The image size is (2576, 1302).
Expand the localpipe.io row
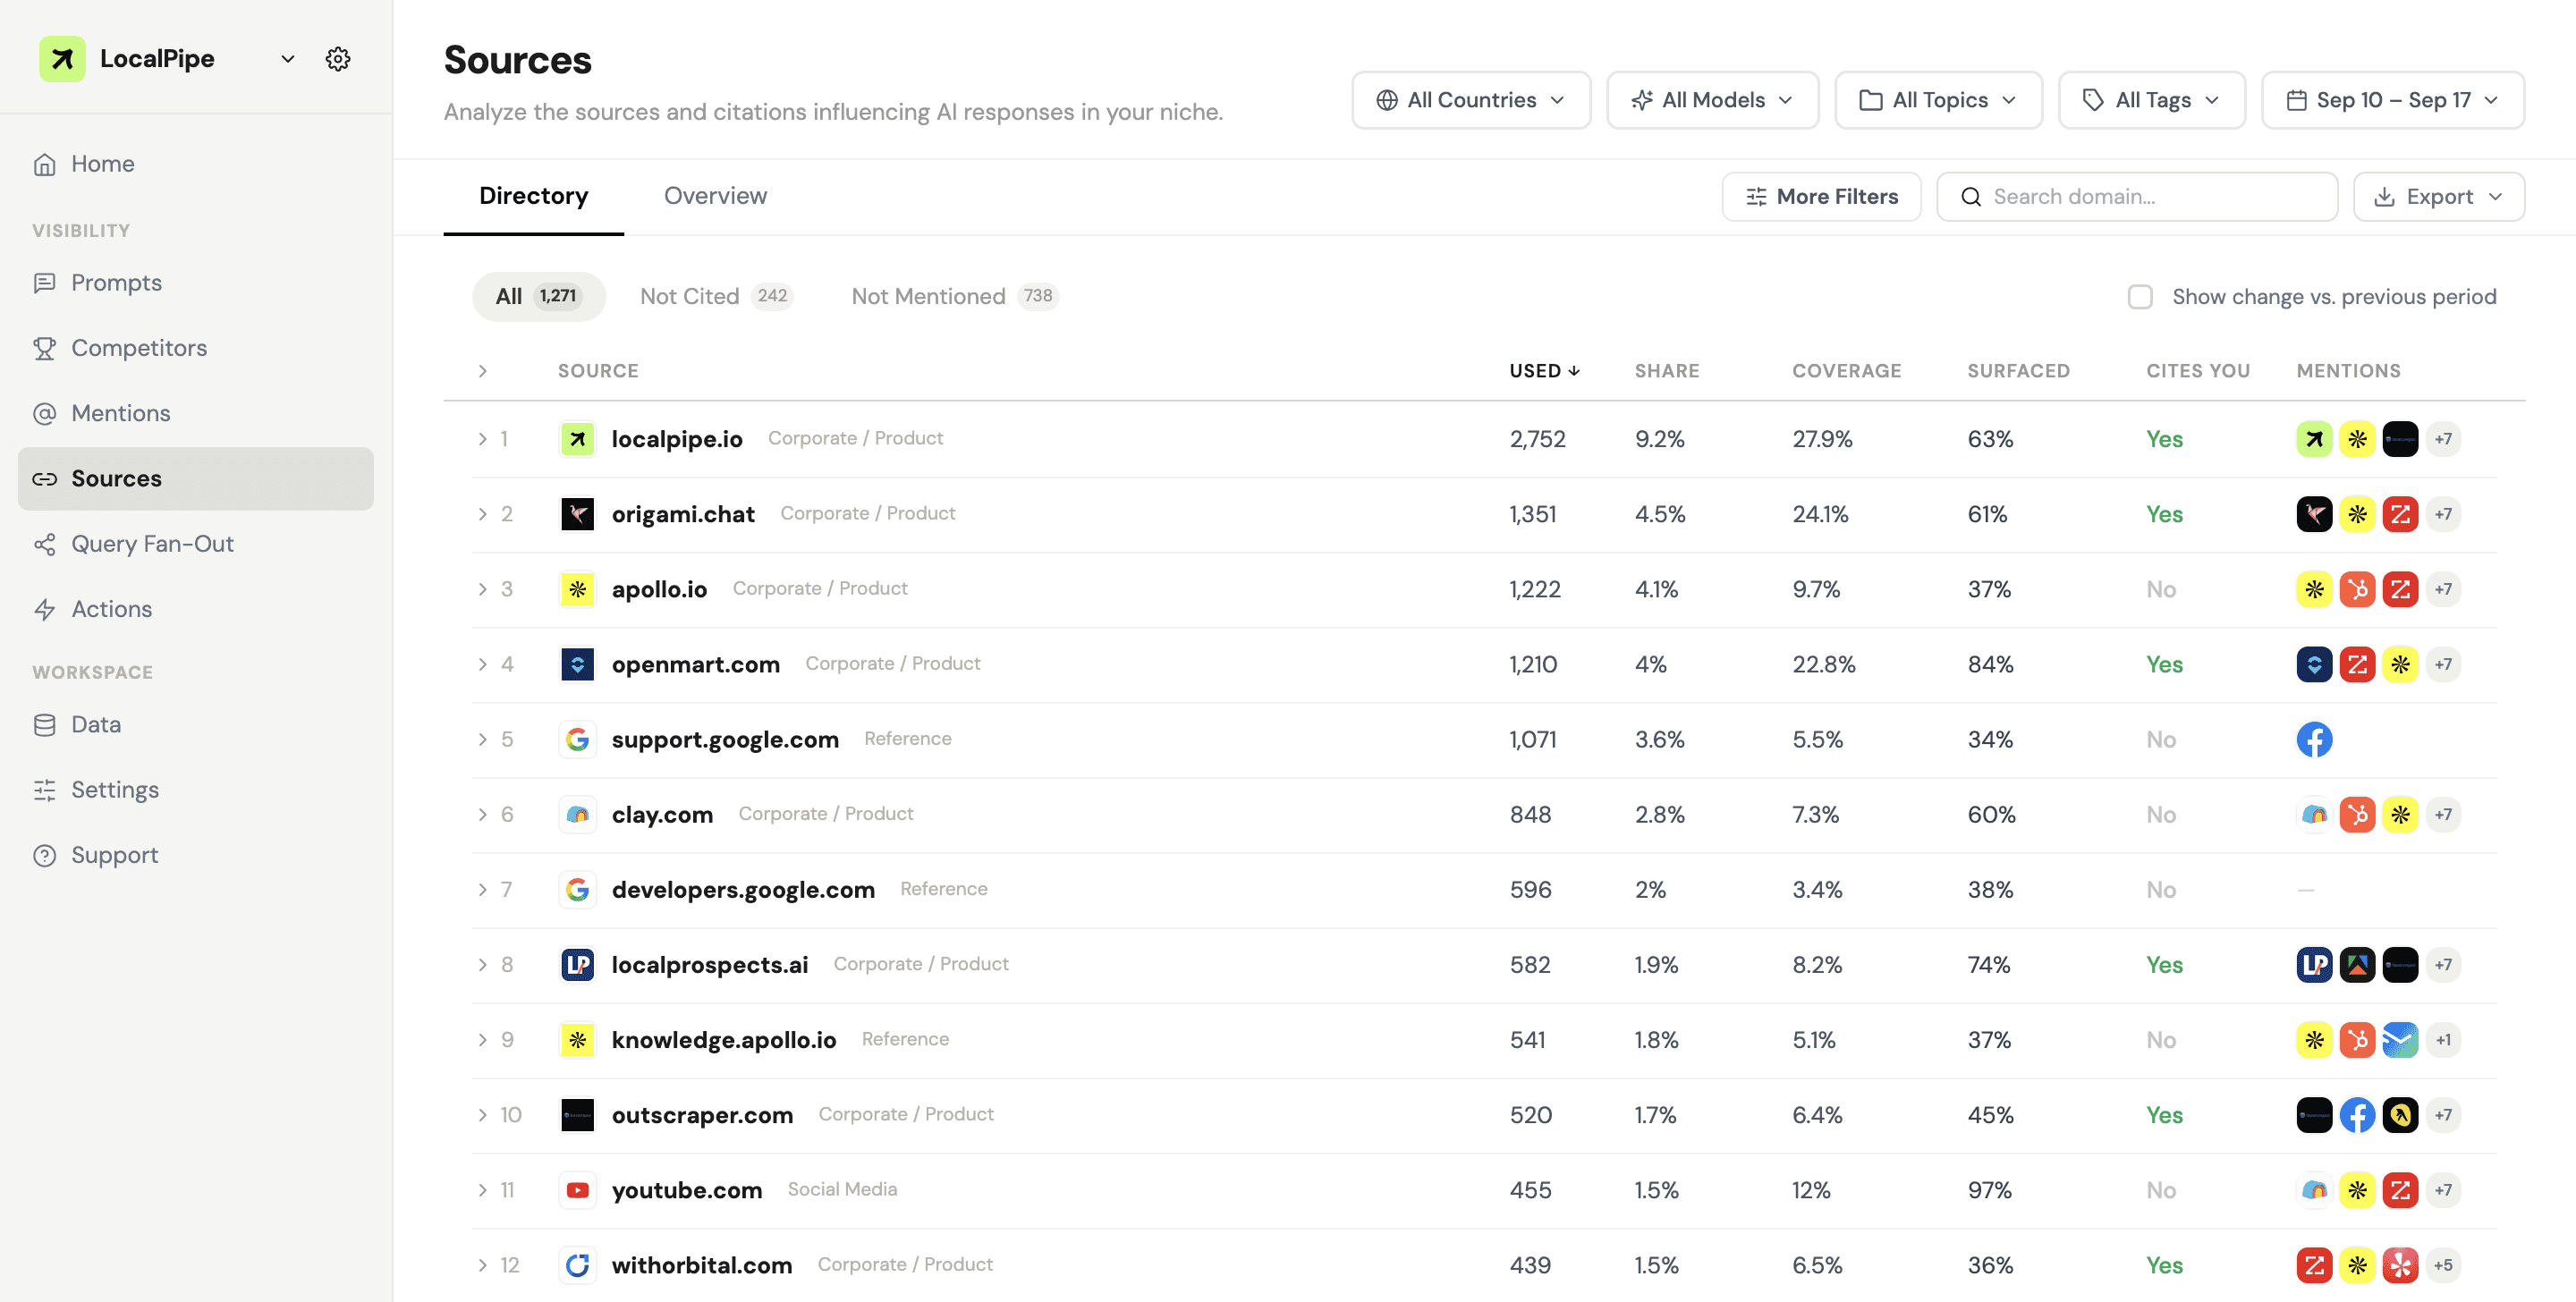pos(483,439)
